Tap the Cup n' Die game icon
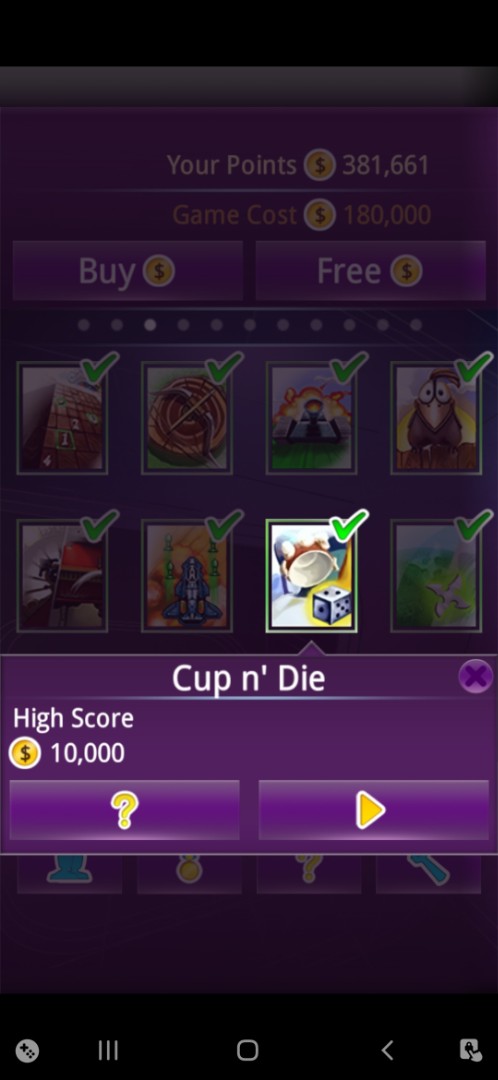The height and width of the screenshot is (1080, 498). [311, 576]
